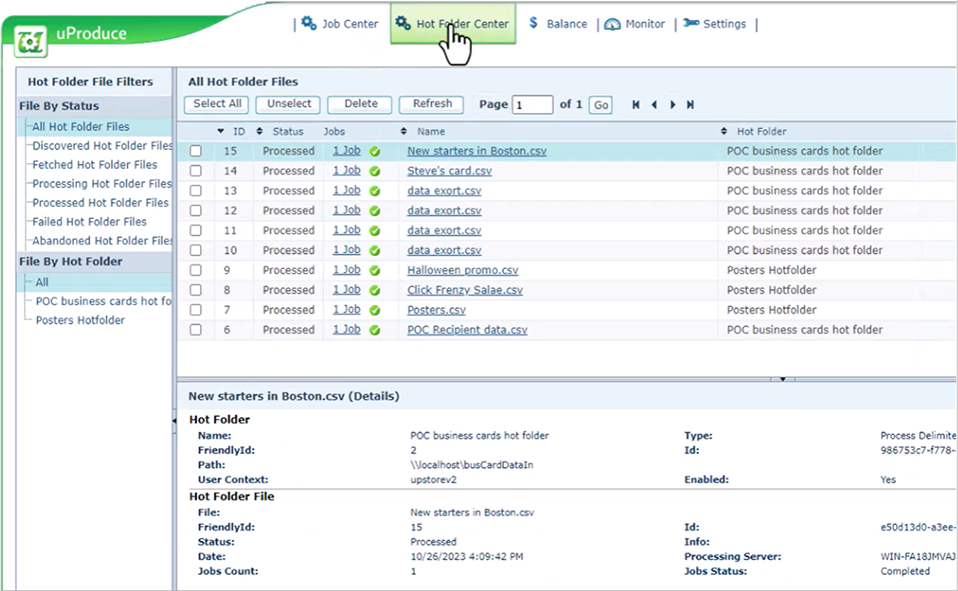The width and height of the screenshot is (958, 591).
Task: Click green status check for row ID 15
Action: coord(375,152)
